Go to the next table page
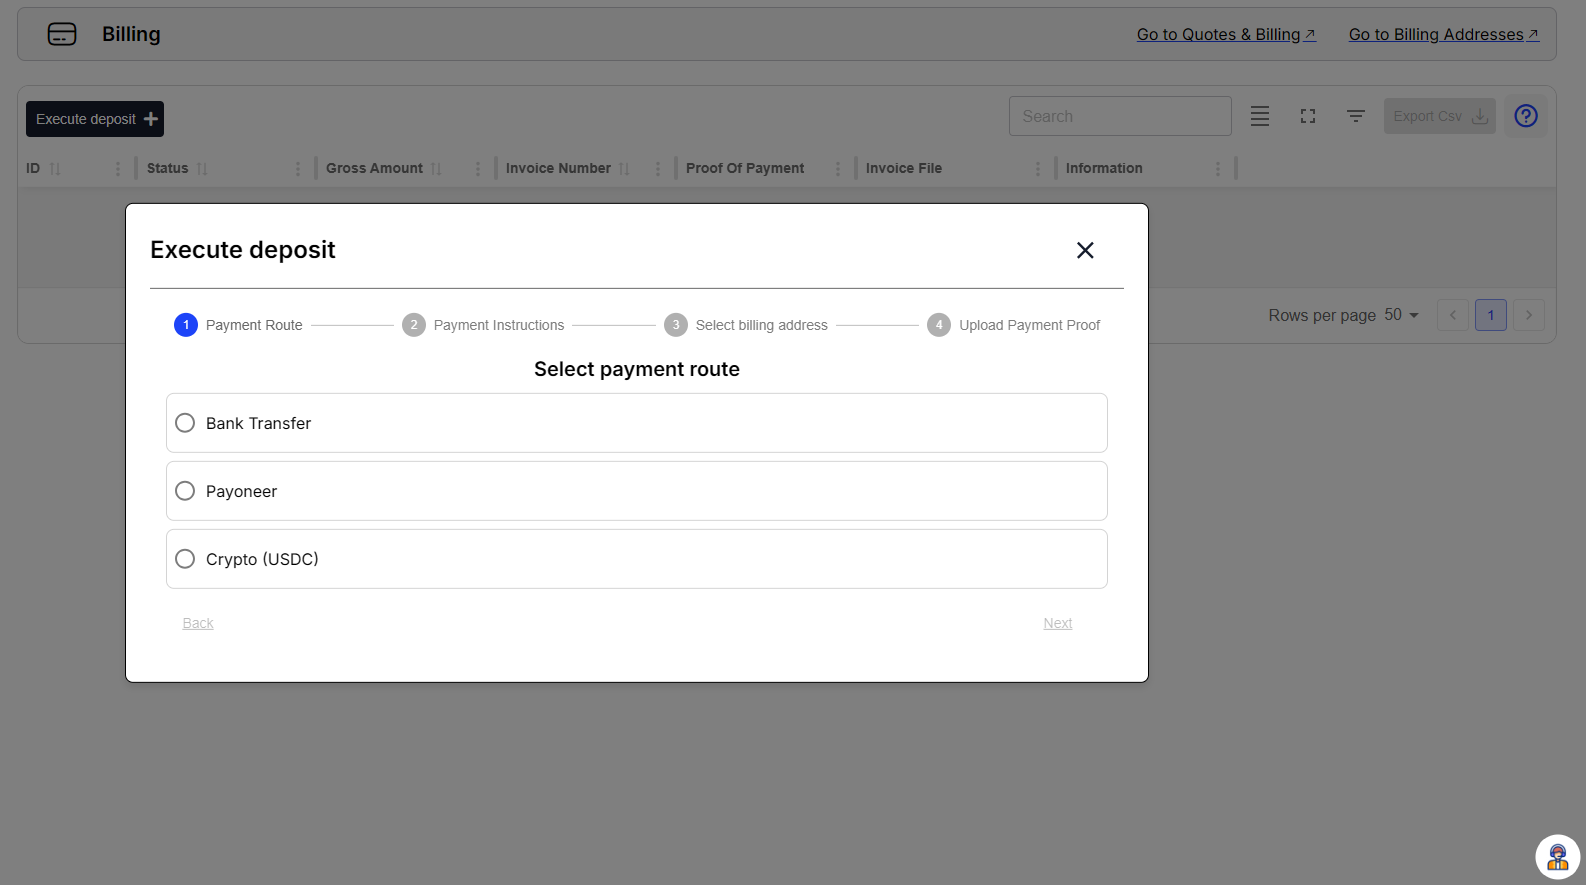 (x=1529, y=315)
